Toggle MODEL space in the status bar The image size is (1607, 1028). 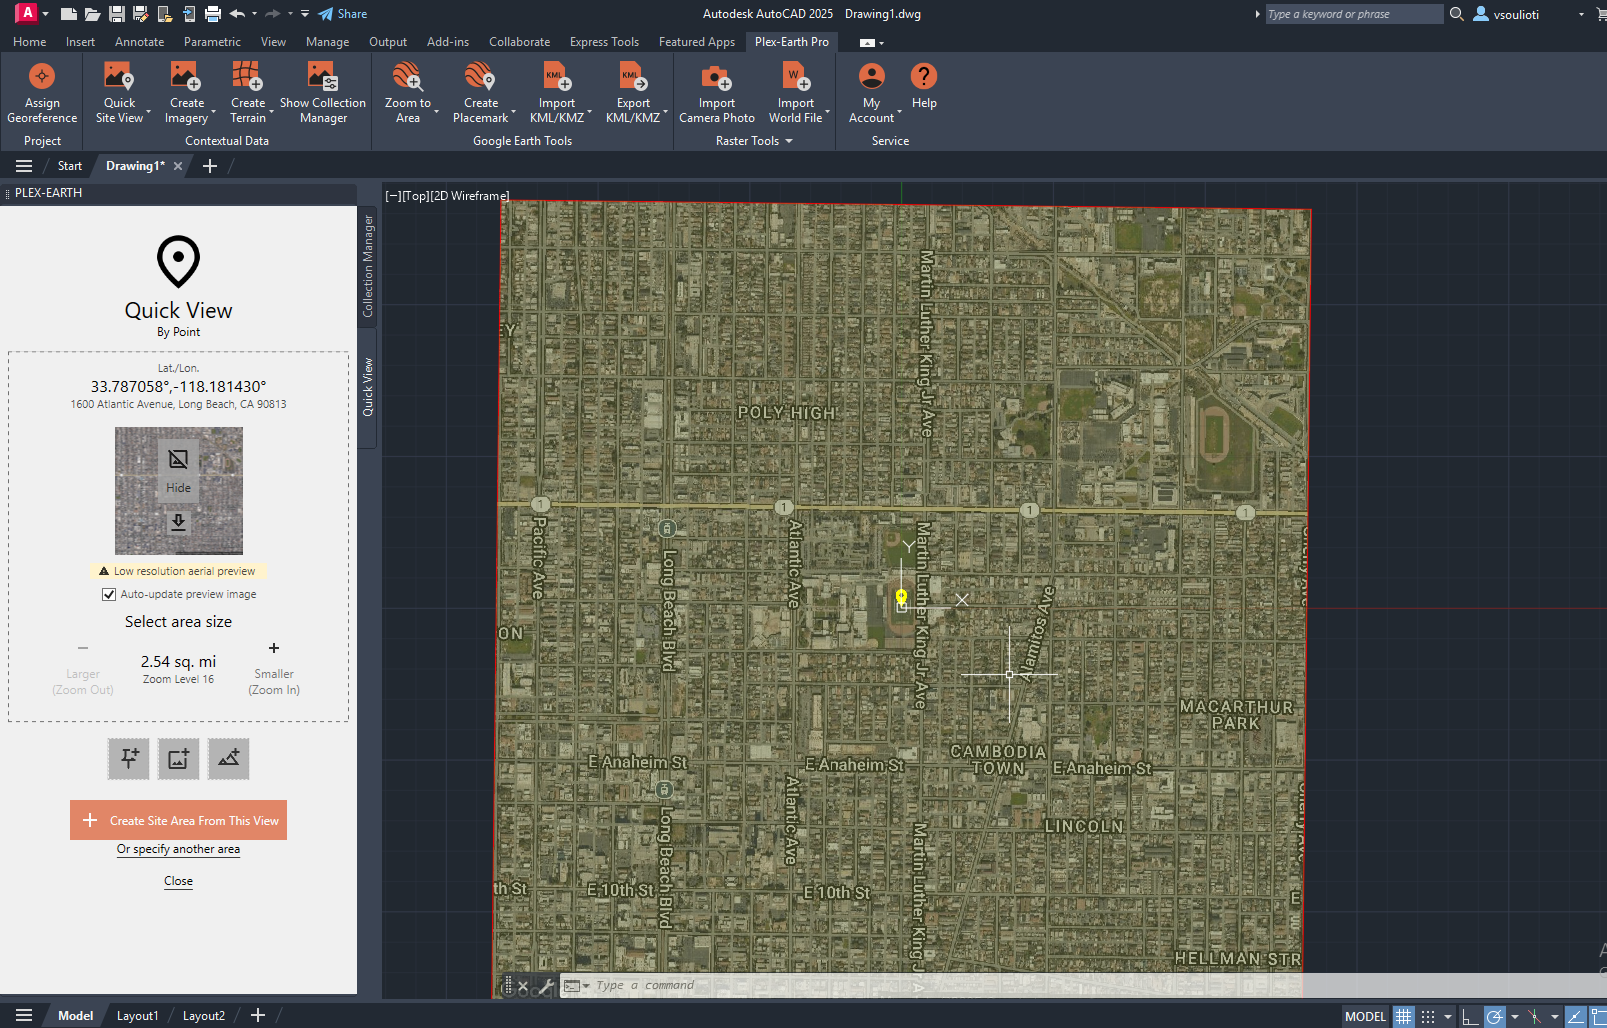click(1365, 1016)
